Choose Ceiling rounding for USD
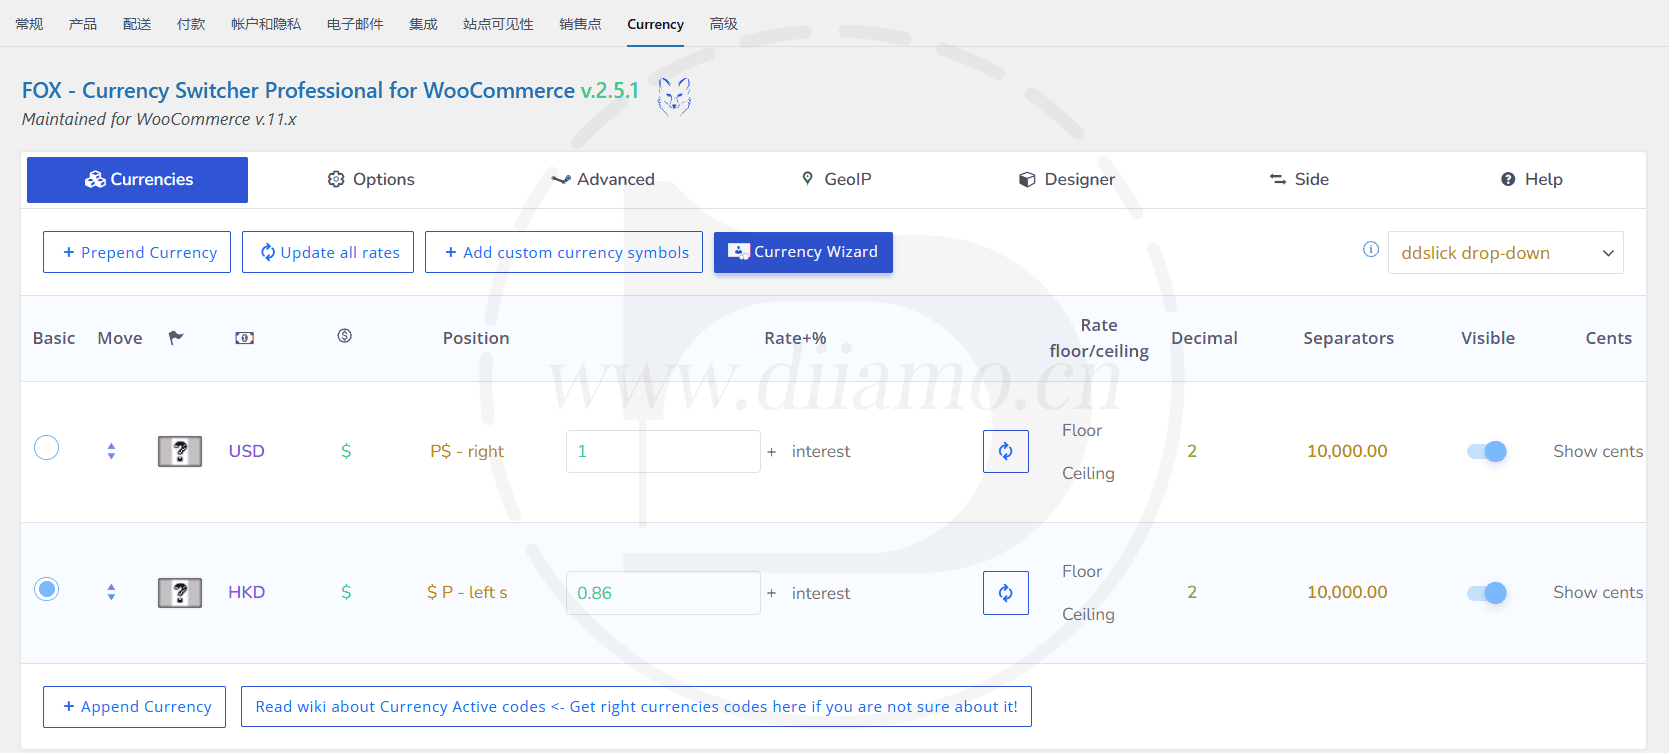The height and width of the screenshot is (753, 1669). click(1088, 473)
